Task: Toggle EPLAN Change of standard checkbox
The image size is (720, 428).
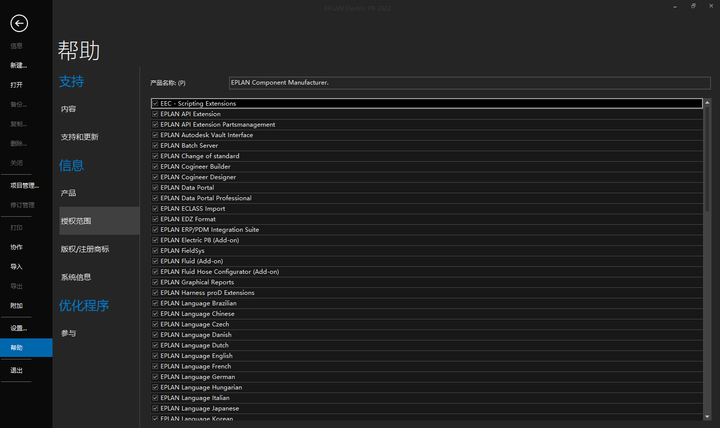Action: coord(155,156)
